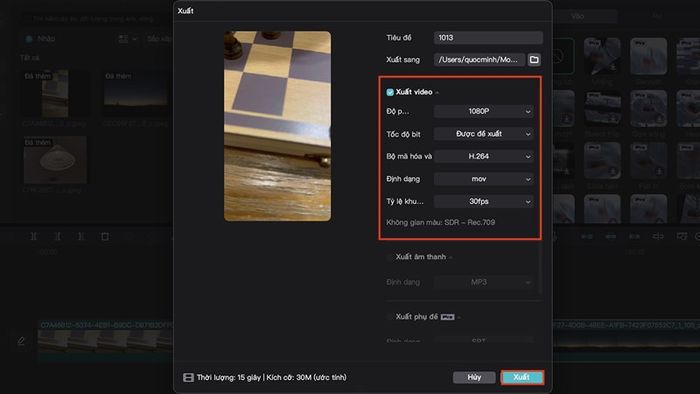Open the mov format dropdown
This screenshot has height=394, width=700.
point(483,179)
